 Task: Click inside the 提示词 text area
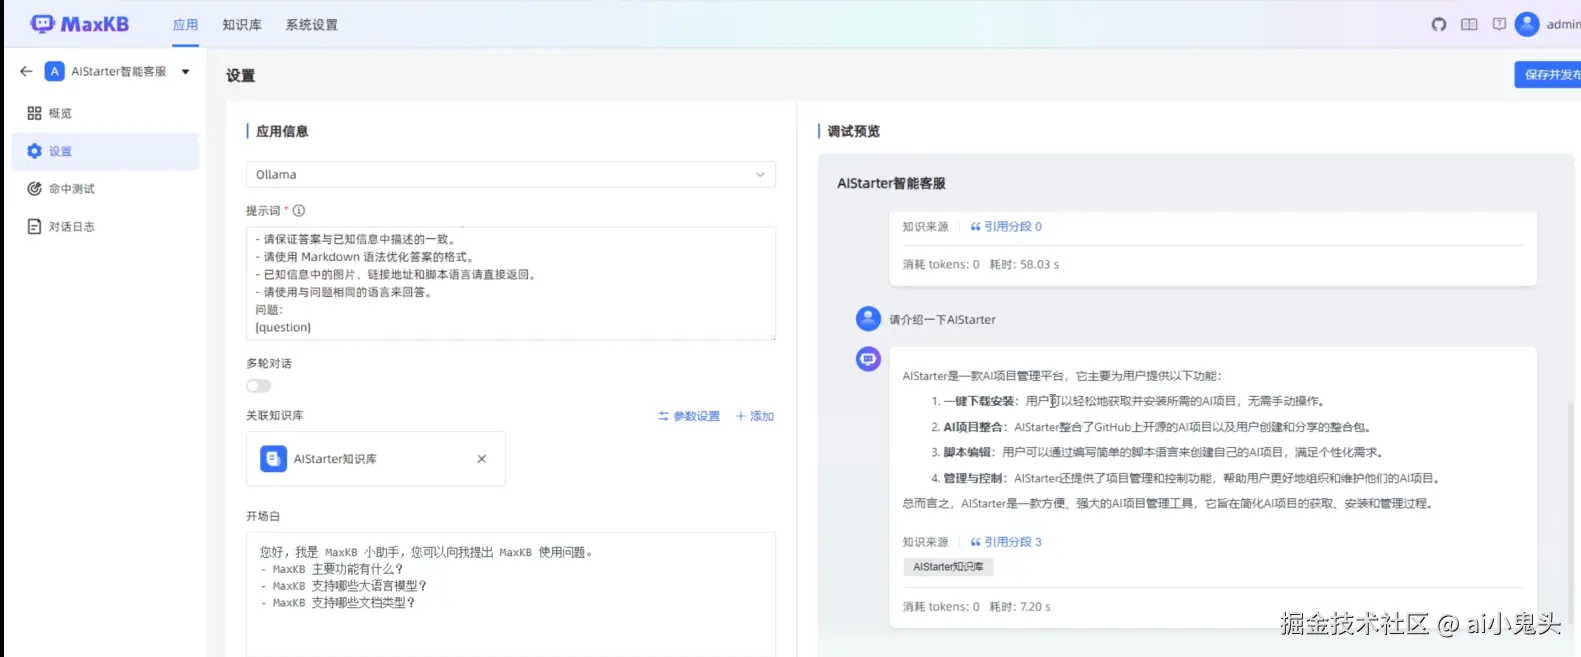[x=510, y=283]
